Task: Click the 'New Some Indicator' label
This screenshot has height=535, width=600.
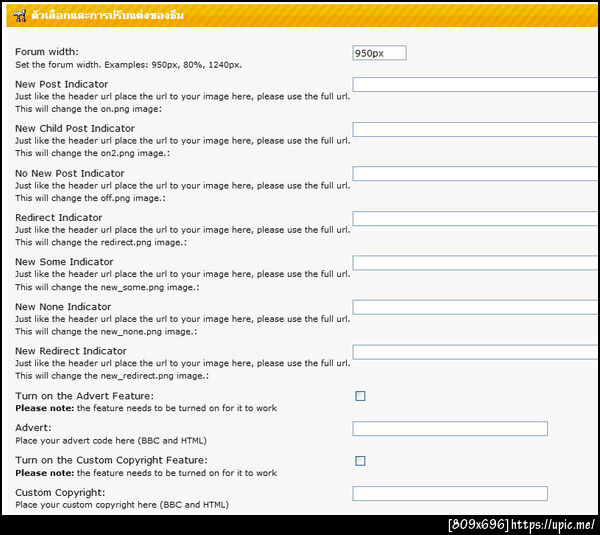Action: point(64,262)
